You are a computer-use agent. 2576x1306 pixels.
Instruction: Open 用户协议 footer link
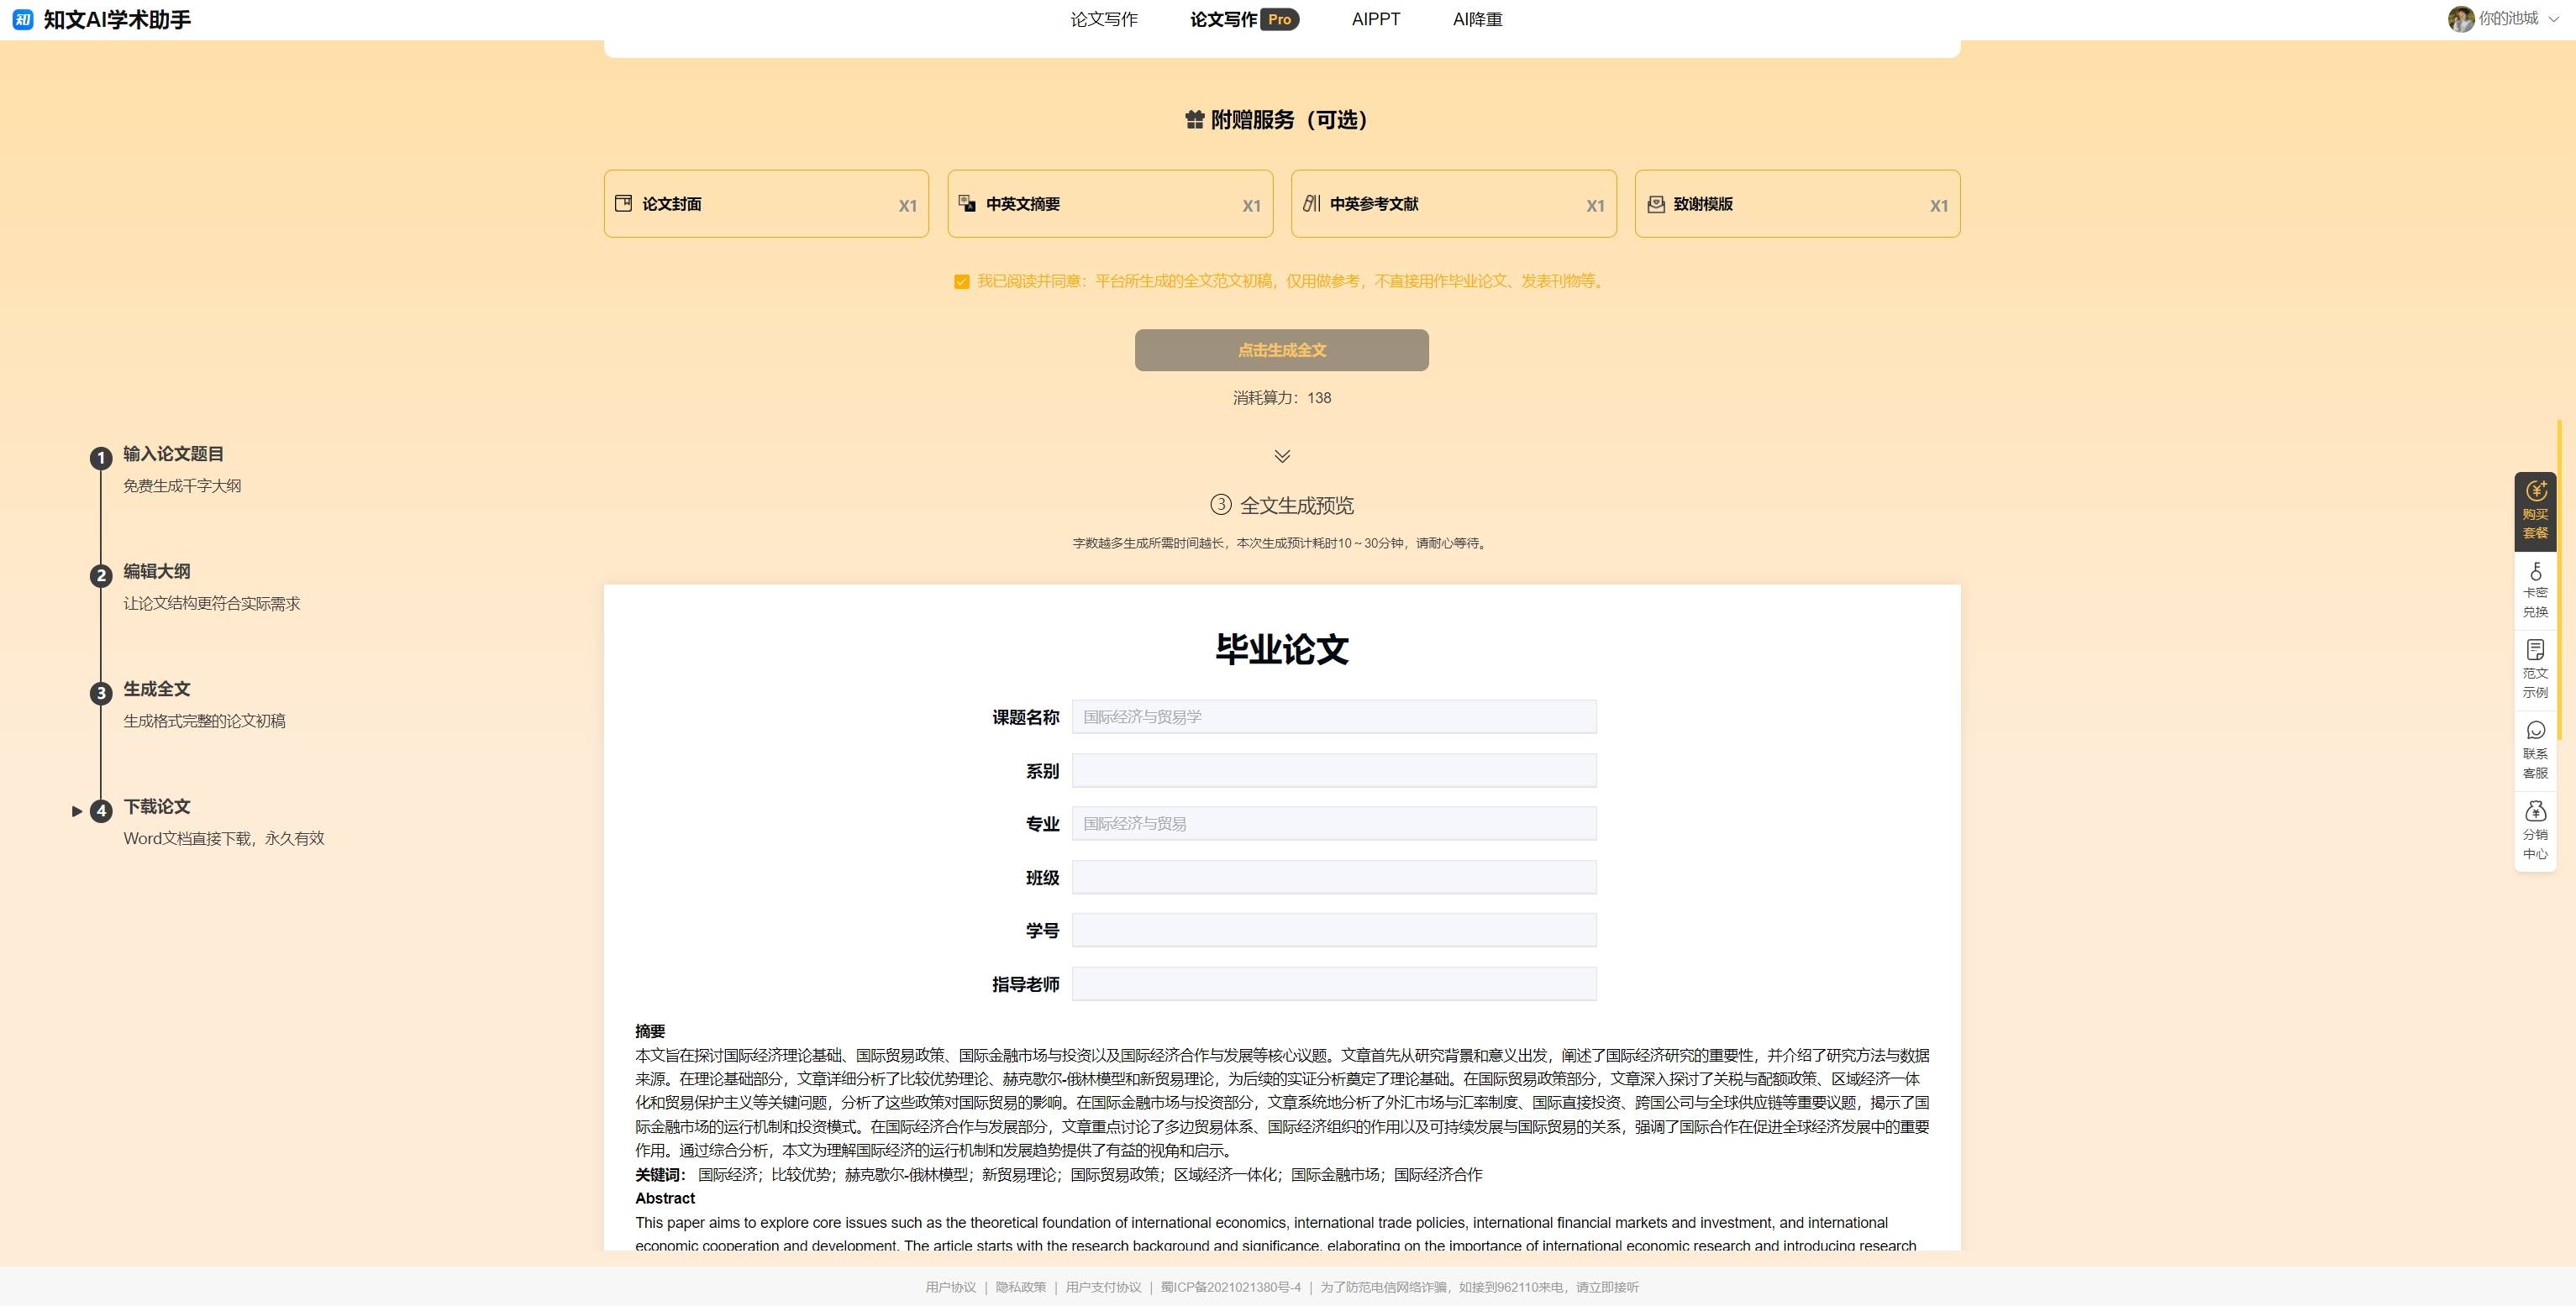point(950,1287)
